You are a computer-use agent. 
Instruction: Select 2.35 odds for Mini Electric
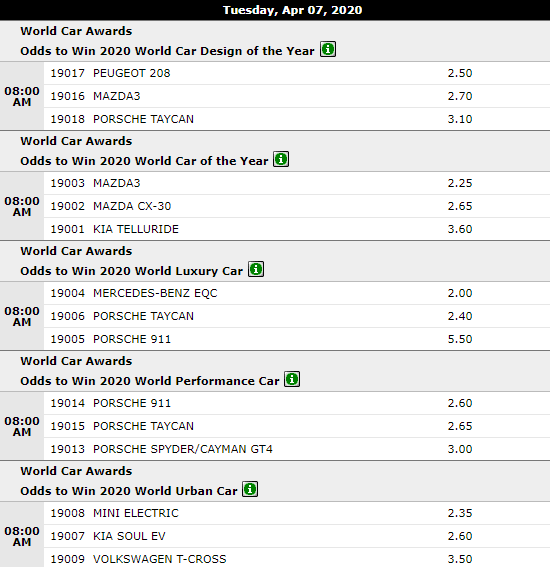tap(460, 513)
